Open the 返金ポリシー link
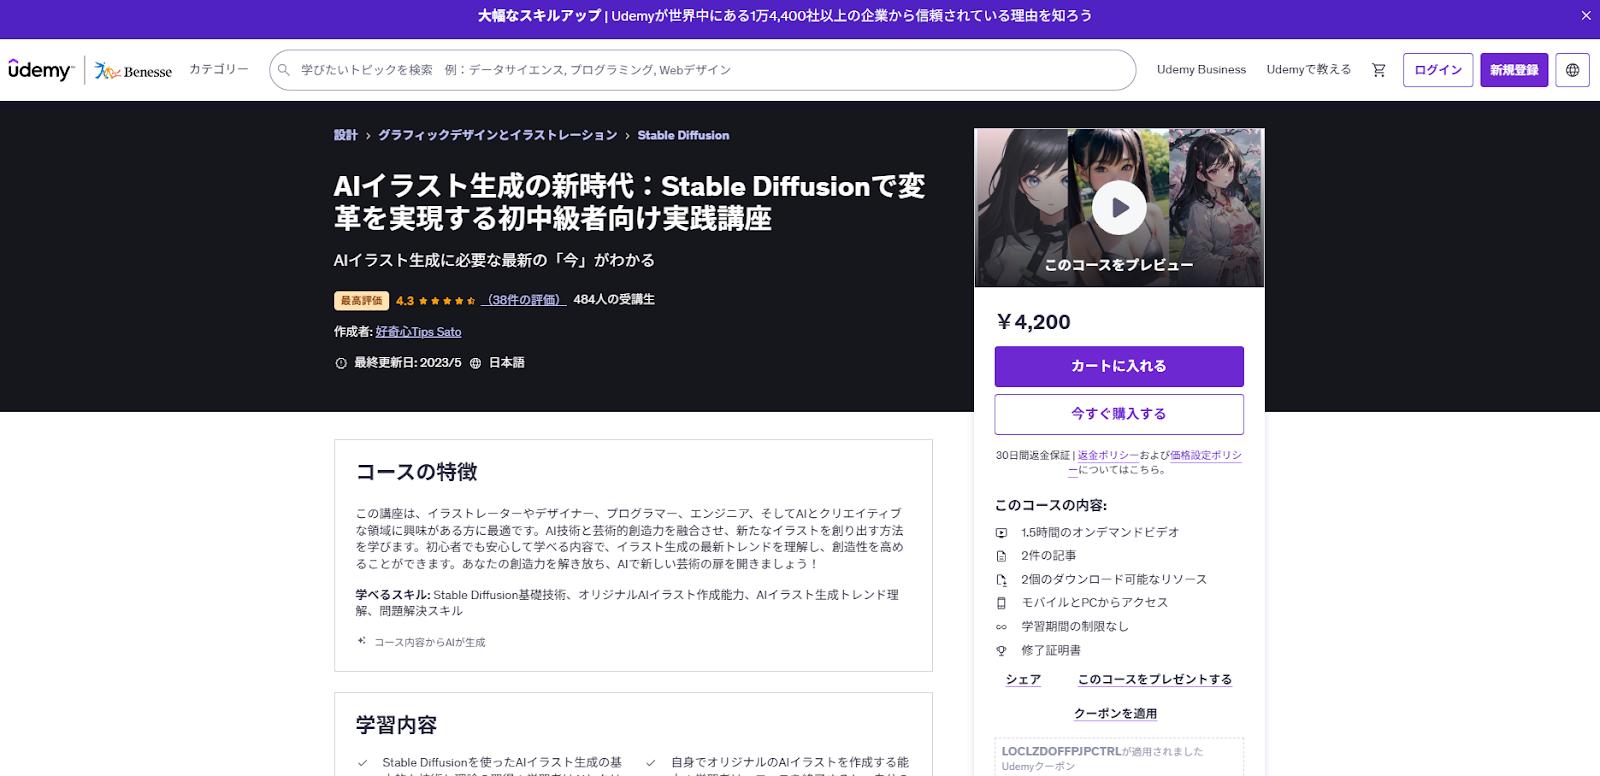The width and height of the screenshot is (1600, 776). pos(1108,455)
